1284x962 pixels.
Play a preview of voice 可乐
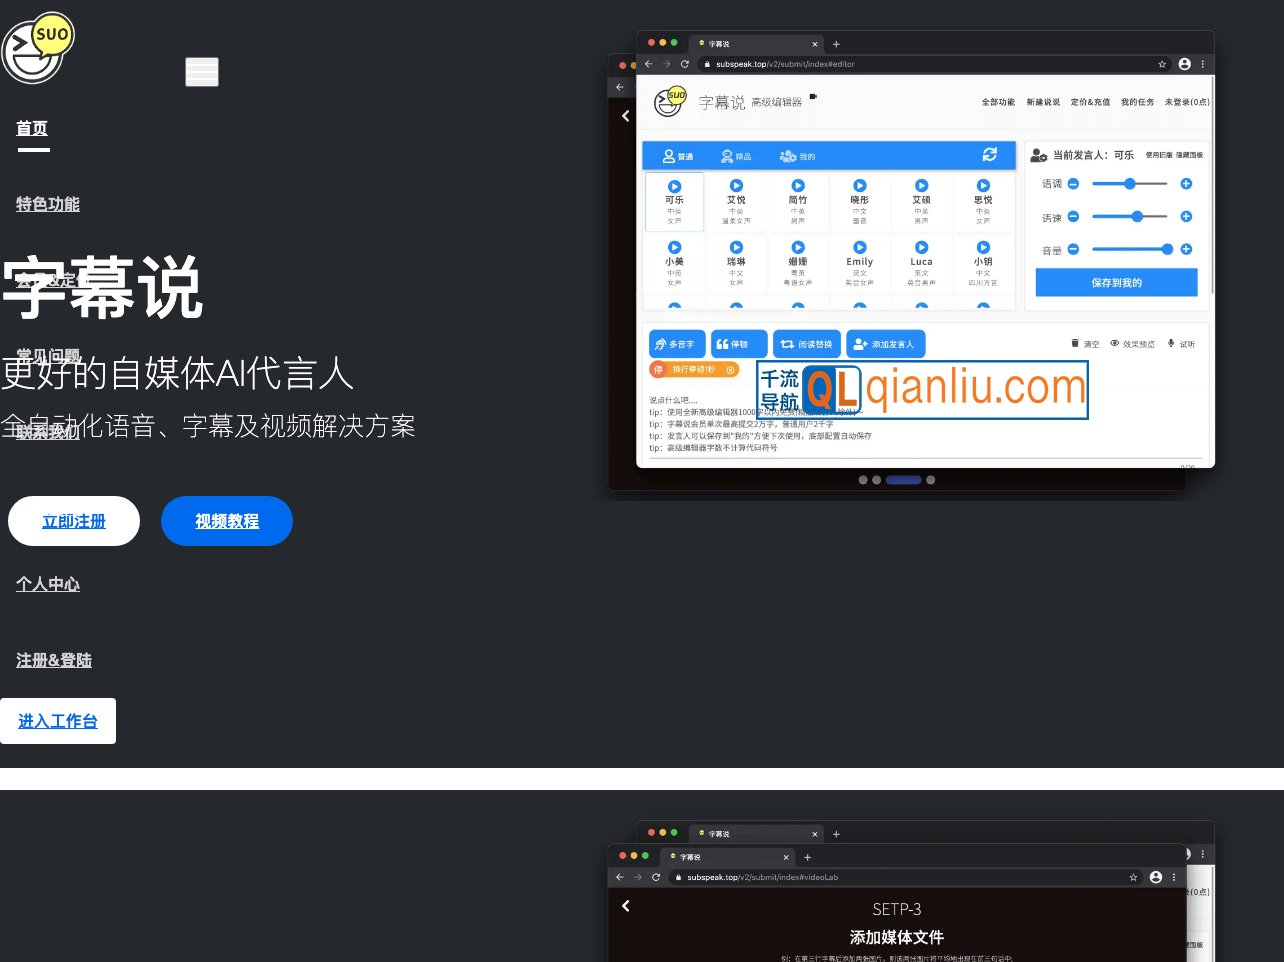click(675, 186)
